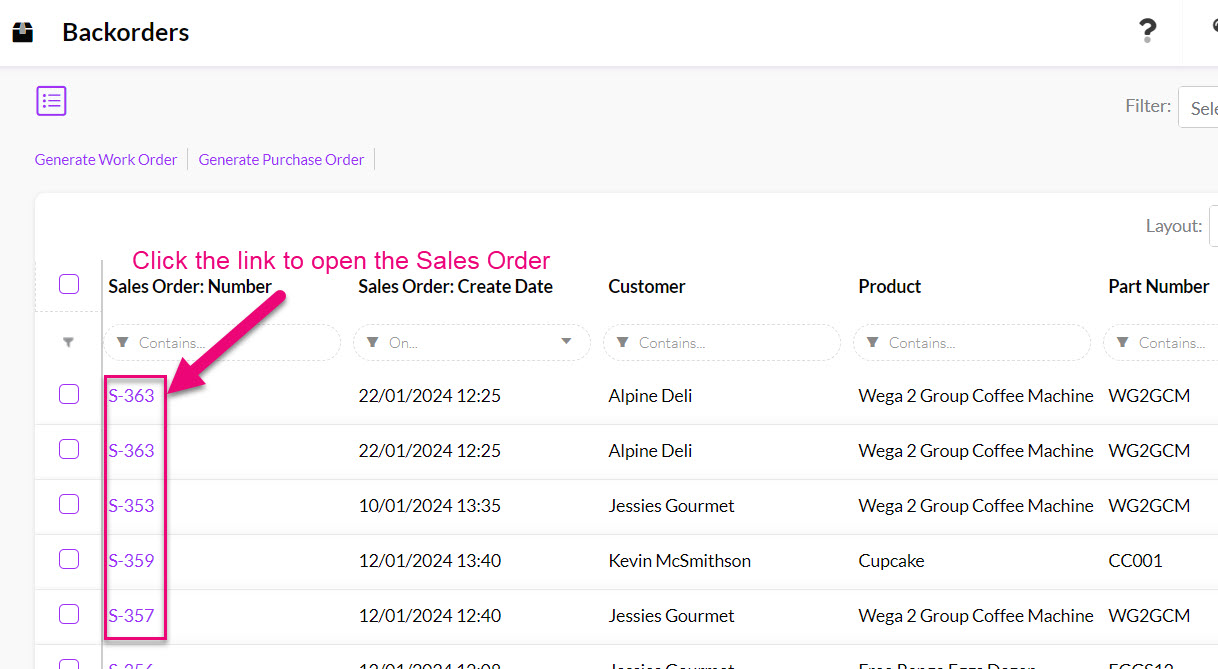
Task: Click Generate Purchase Order
Action: coord(281,159)
